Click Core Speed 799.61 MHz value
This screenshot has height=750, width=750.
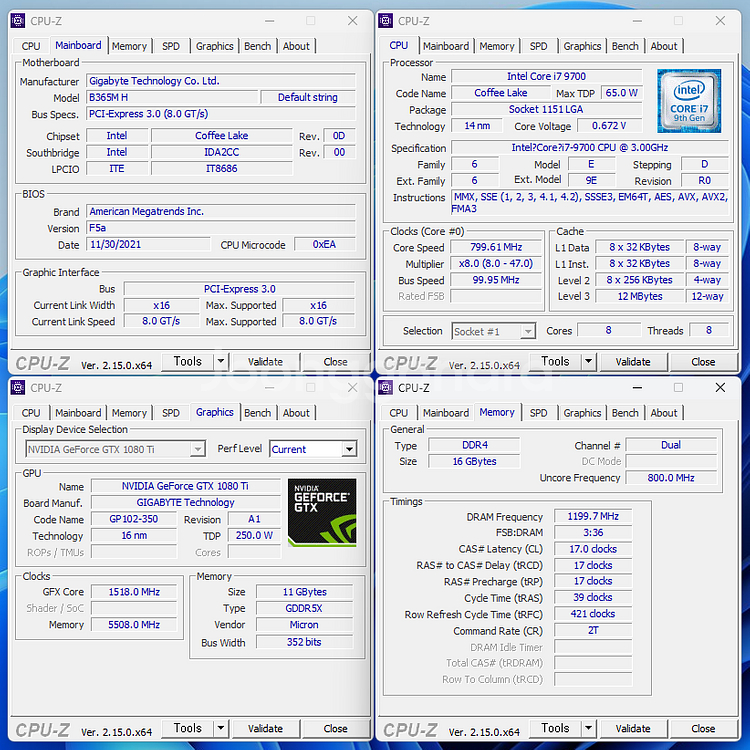point(496,247)
